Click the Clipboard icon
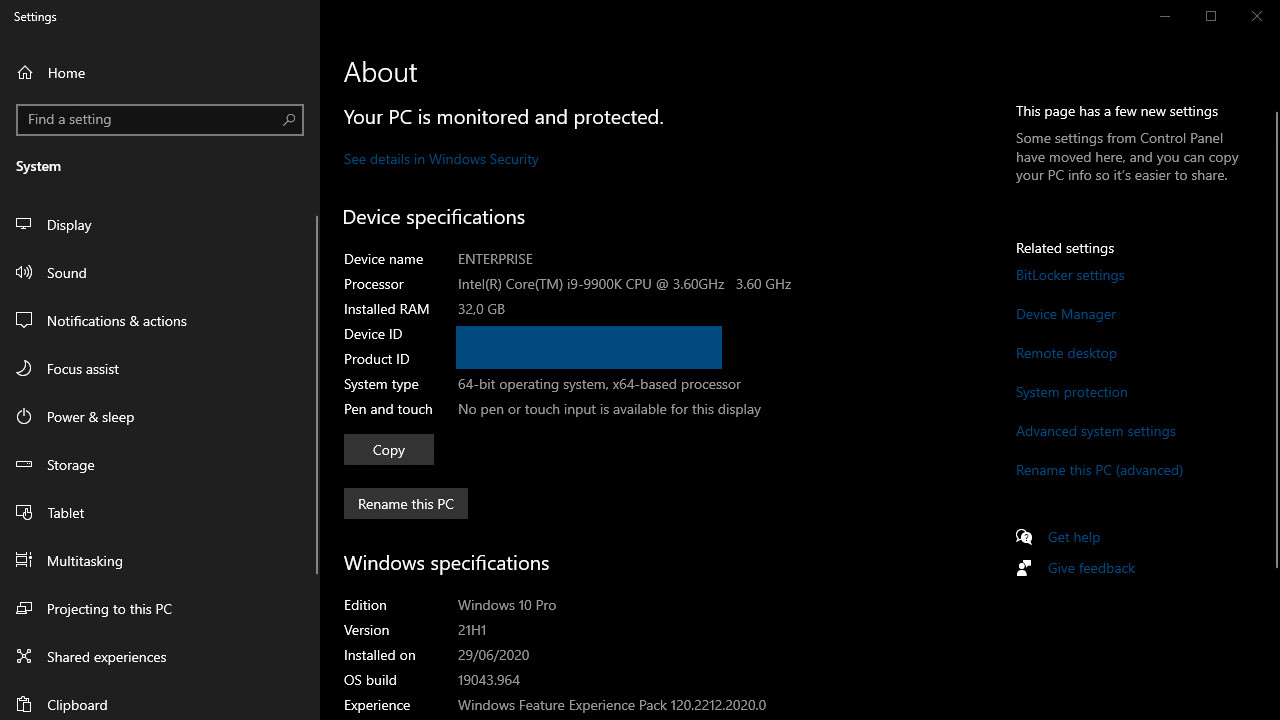1280x720 pixels. click(24, 705)
